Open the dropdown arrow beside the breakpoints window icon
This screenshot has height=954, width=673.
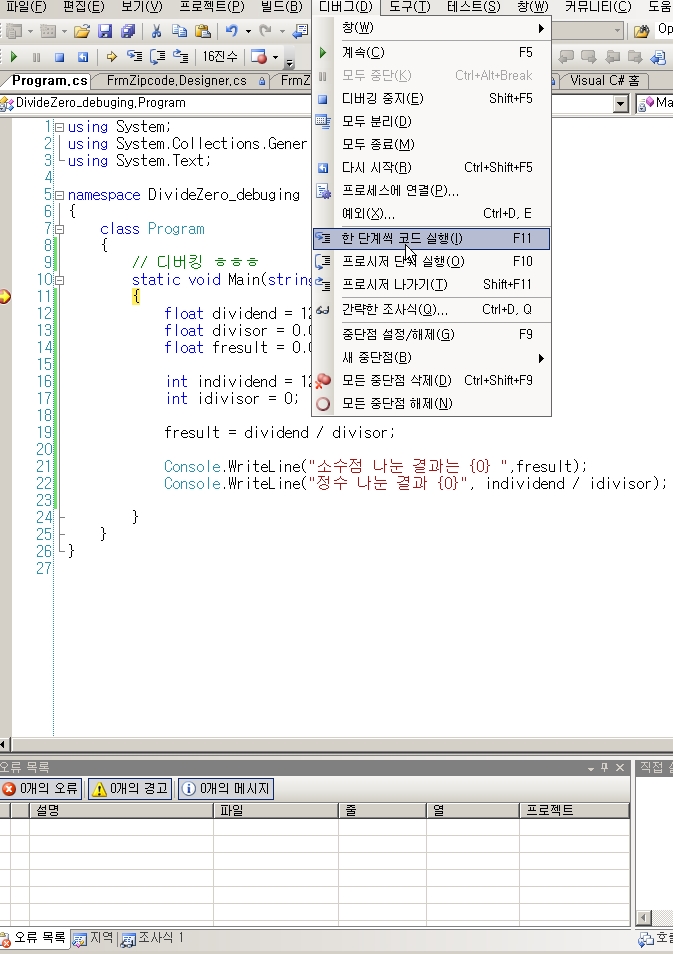point(275,58)
